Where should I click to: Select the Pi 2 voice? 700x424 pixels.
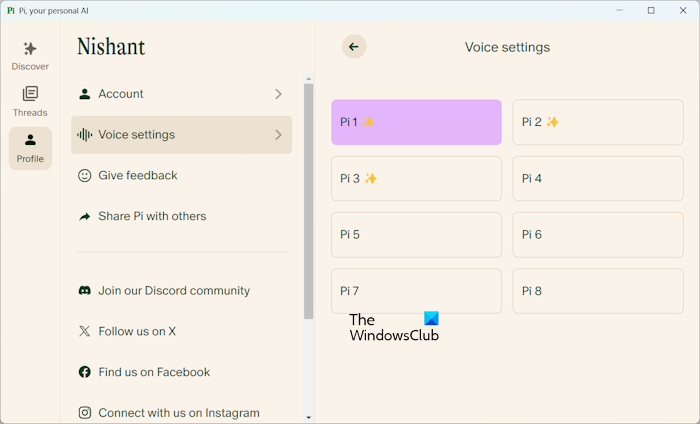point(598,122)
